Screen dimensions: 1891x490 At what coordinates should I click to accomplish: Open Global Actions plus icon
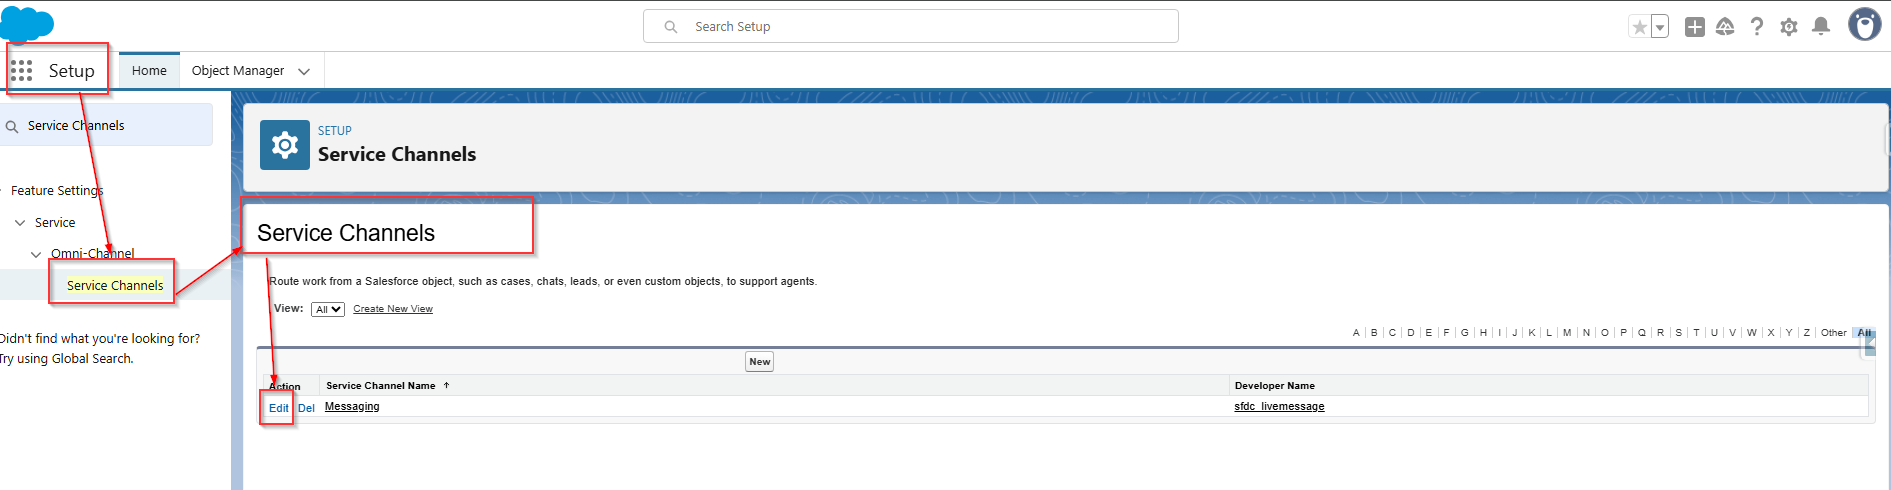(x=1694, y=27)
